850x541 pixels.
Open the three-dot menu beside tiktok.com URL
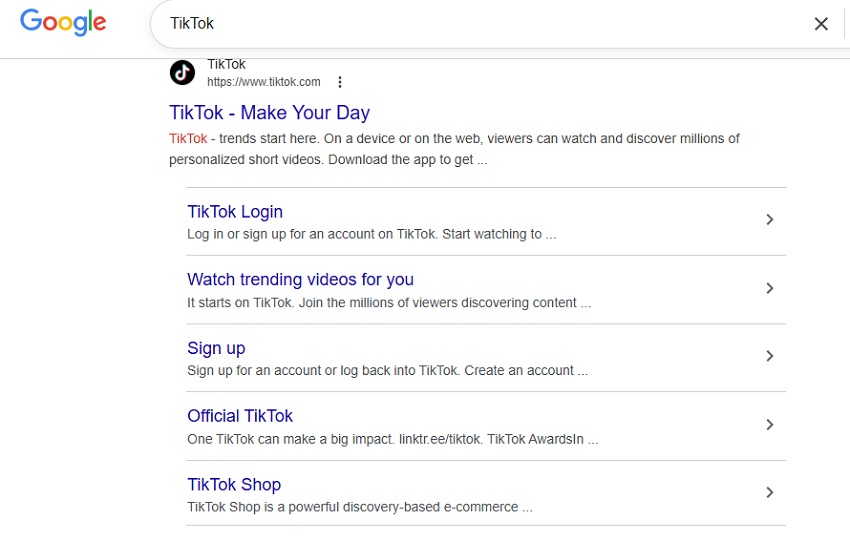pyautogui.click(x=340, y=82)
